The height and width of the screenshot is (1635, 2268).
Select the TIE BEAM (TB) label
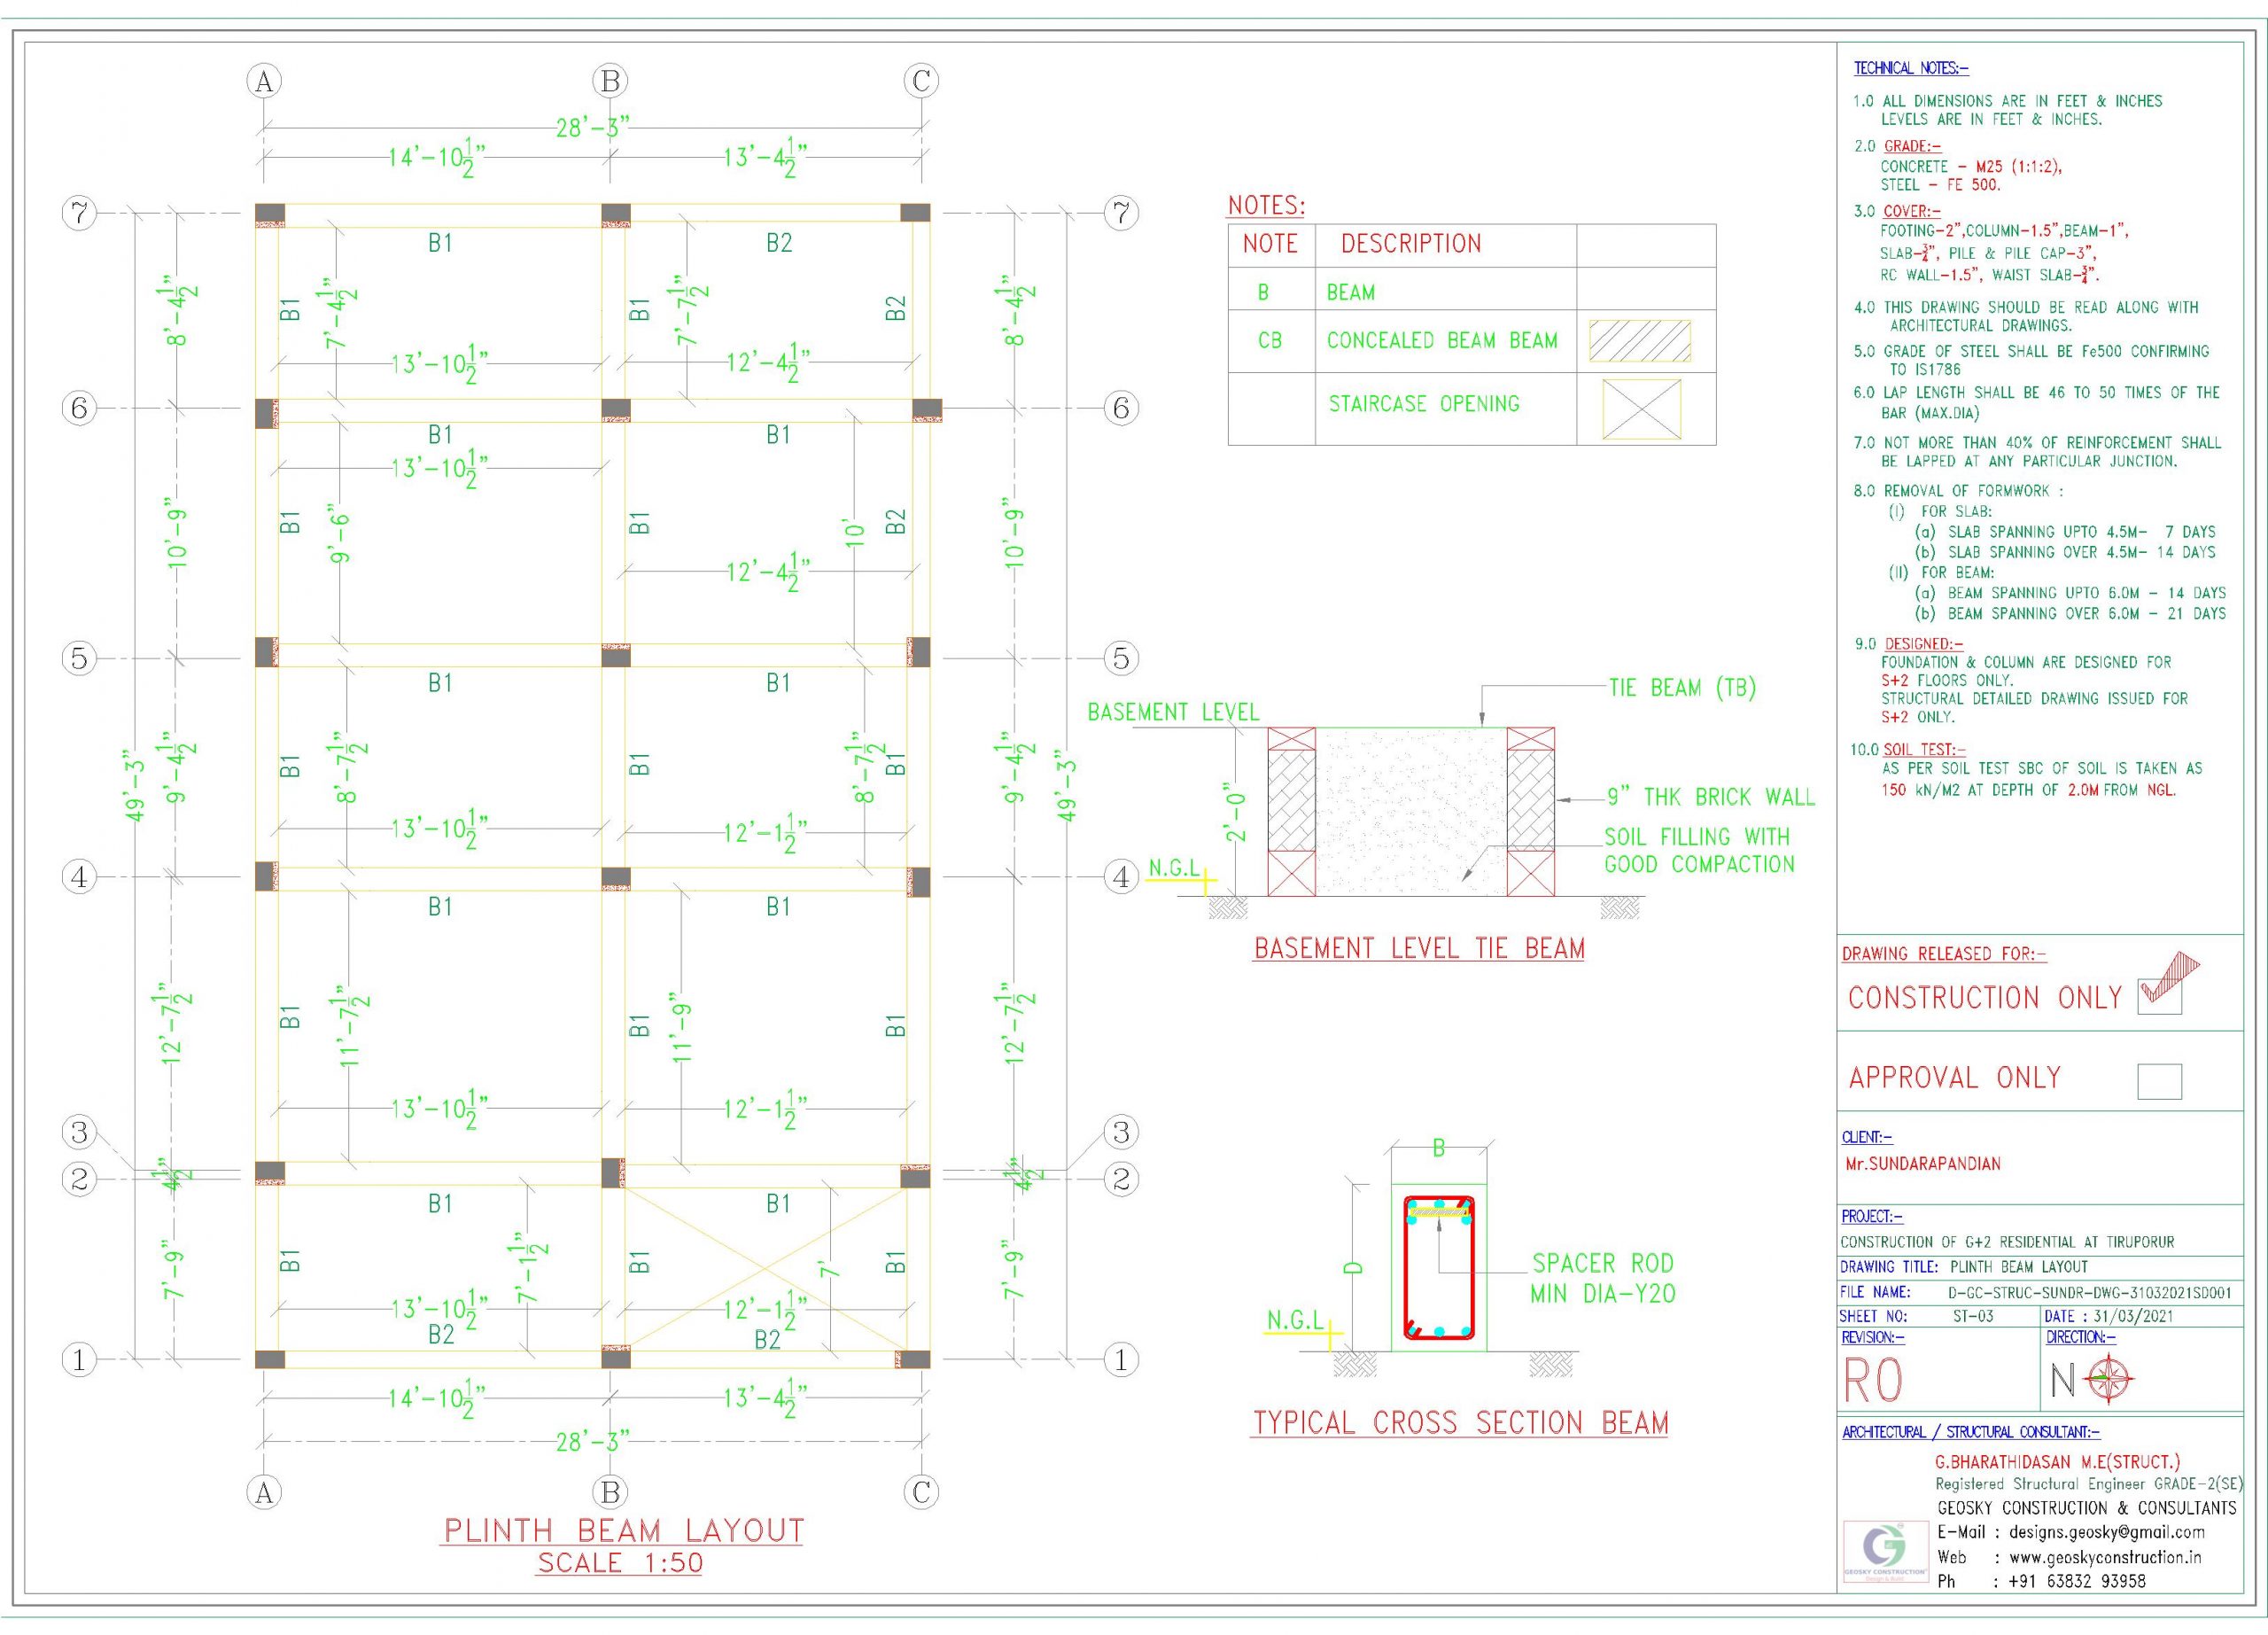[1682, 688]
